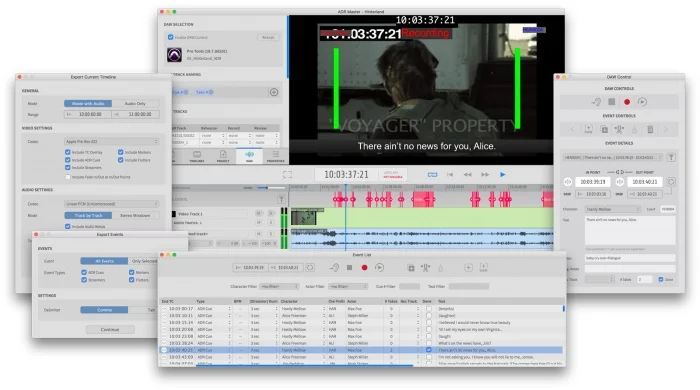
Task: Click the rehearse ear icon in DAW Control
Action: [x=596, y=102]
